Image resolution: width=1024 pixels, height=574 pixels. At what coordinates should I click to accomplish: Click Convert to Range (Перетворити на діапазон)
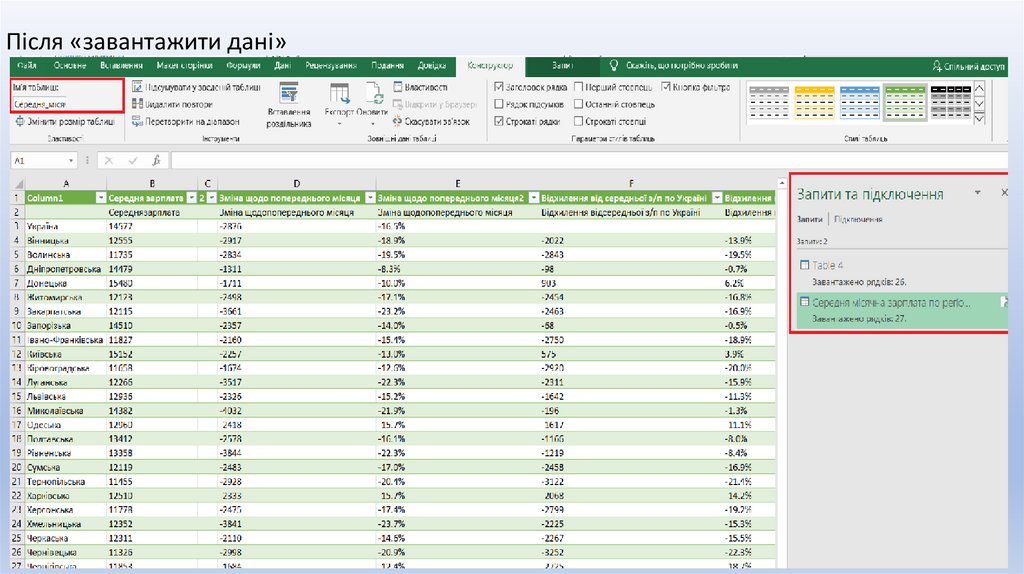pyautogui.click(x=139, y=122)
